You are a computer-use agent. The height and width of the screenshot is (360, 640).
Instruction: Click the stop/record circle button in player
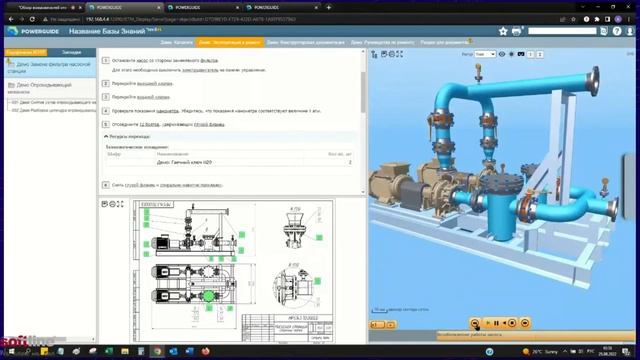pos(512,323)
